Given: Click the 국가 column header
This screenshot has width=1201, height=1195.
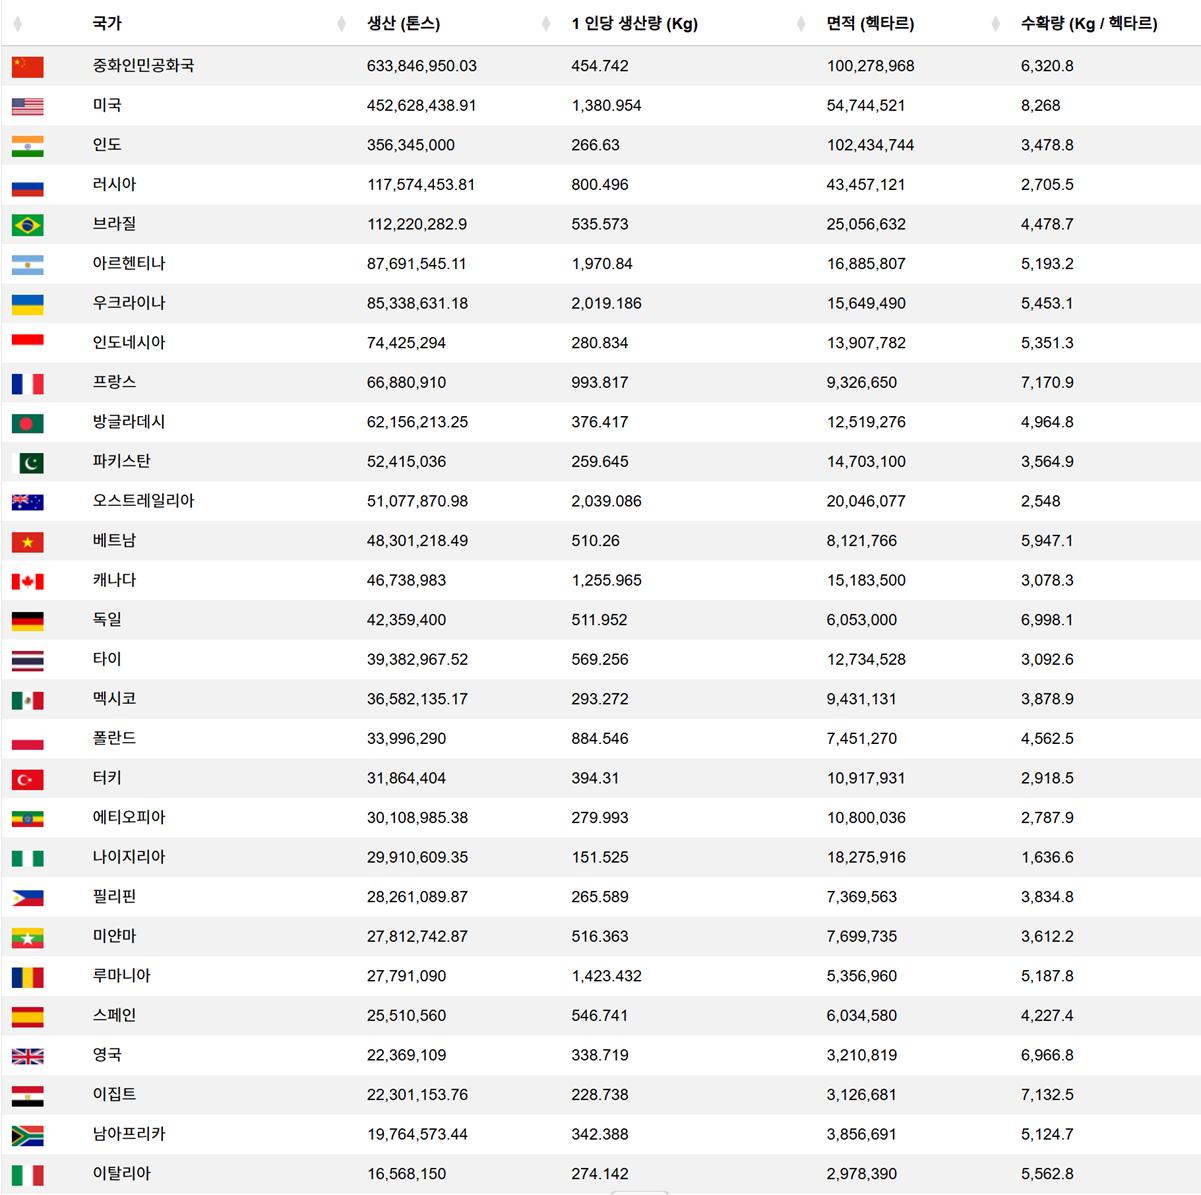Looking at the screenshot, I should 107,23.
